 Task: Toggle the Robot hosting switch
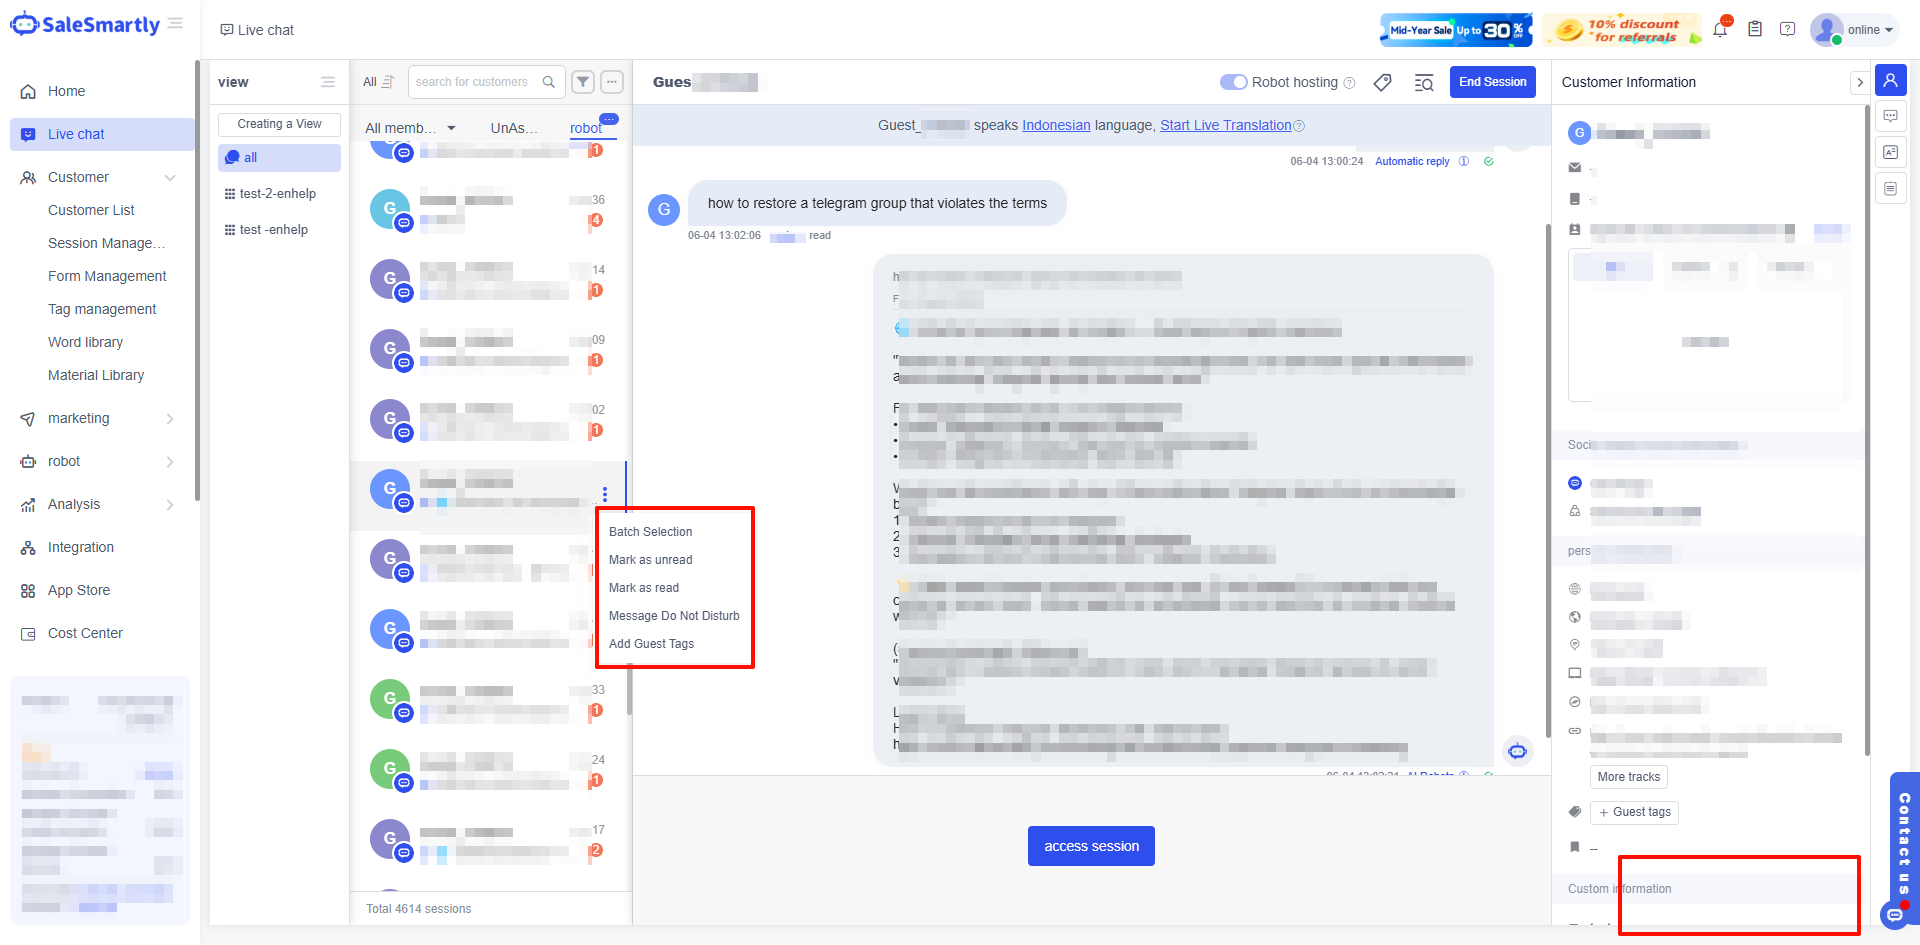(1233, 82)
